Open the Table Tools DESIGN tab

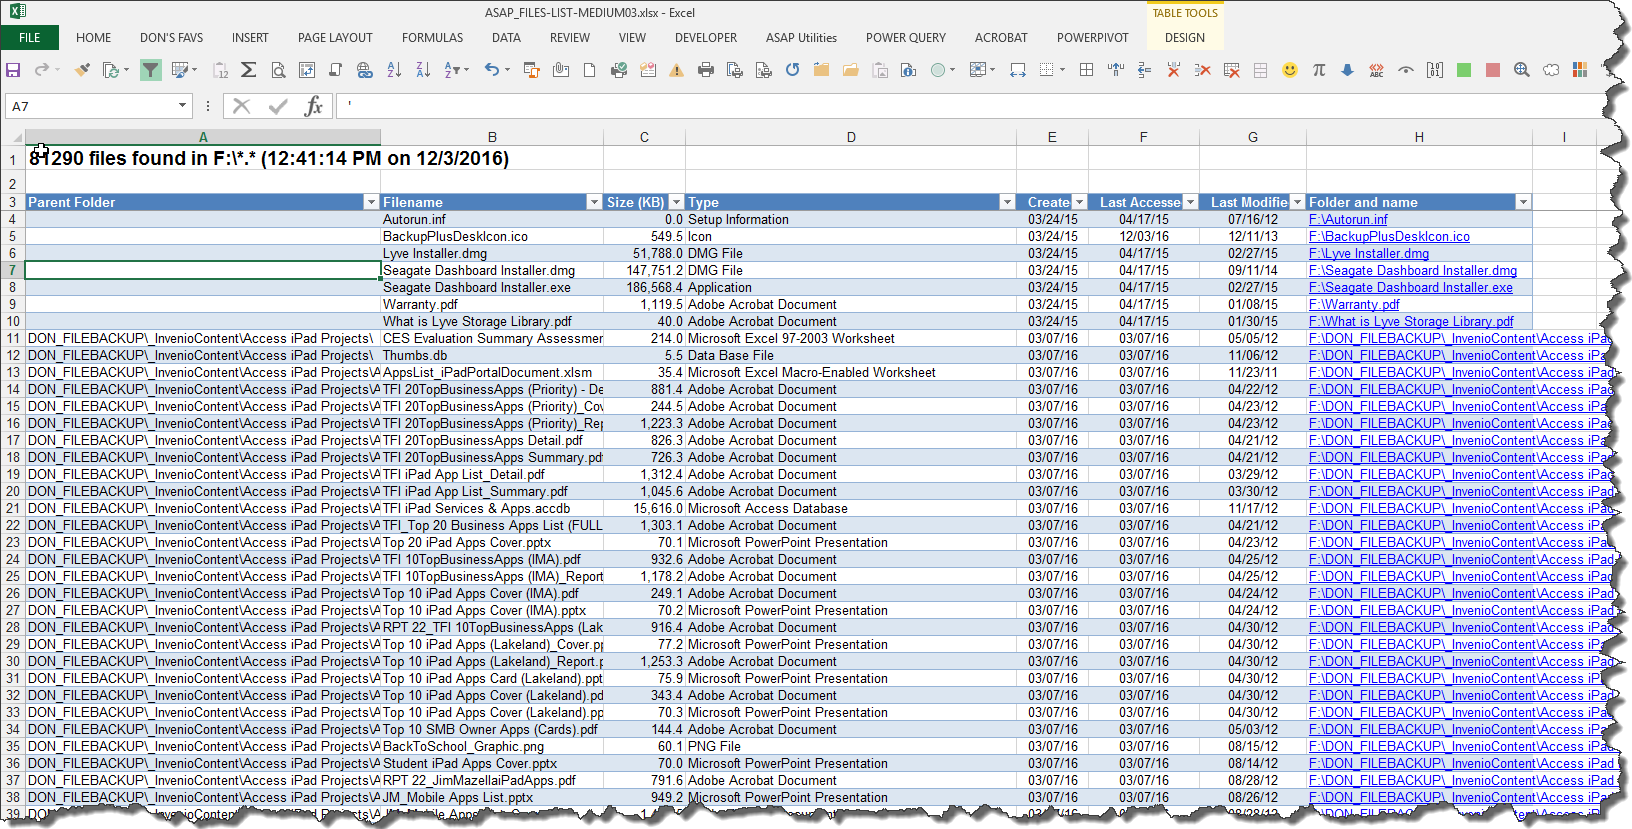1185,38
